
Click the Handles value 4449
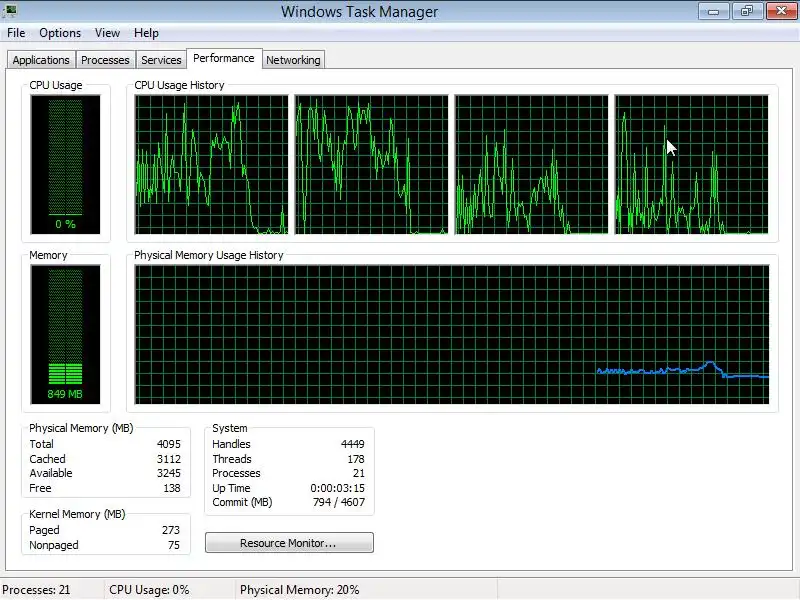pyautogui.click(x=353, y=444)
